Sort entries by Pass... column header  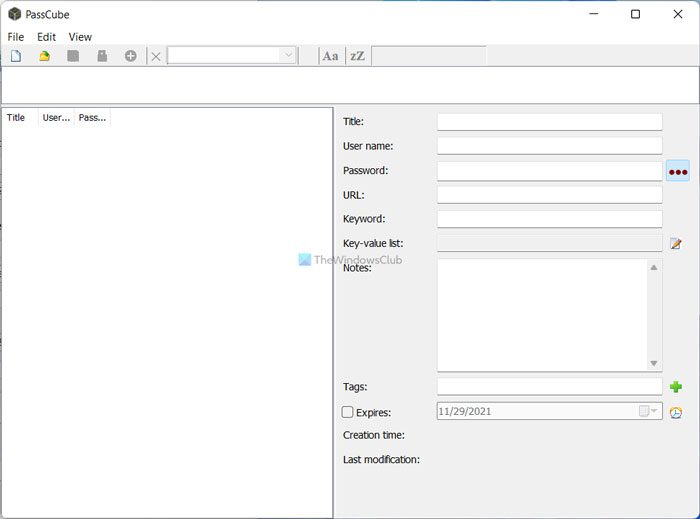(92, 118)
